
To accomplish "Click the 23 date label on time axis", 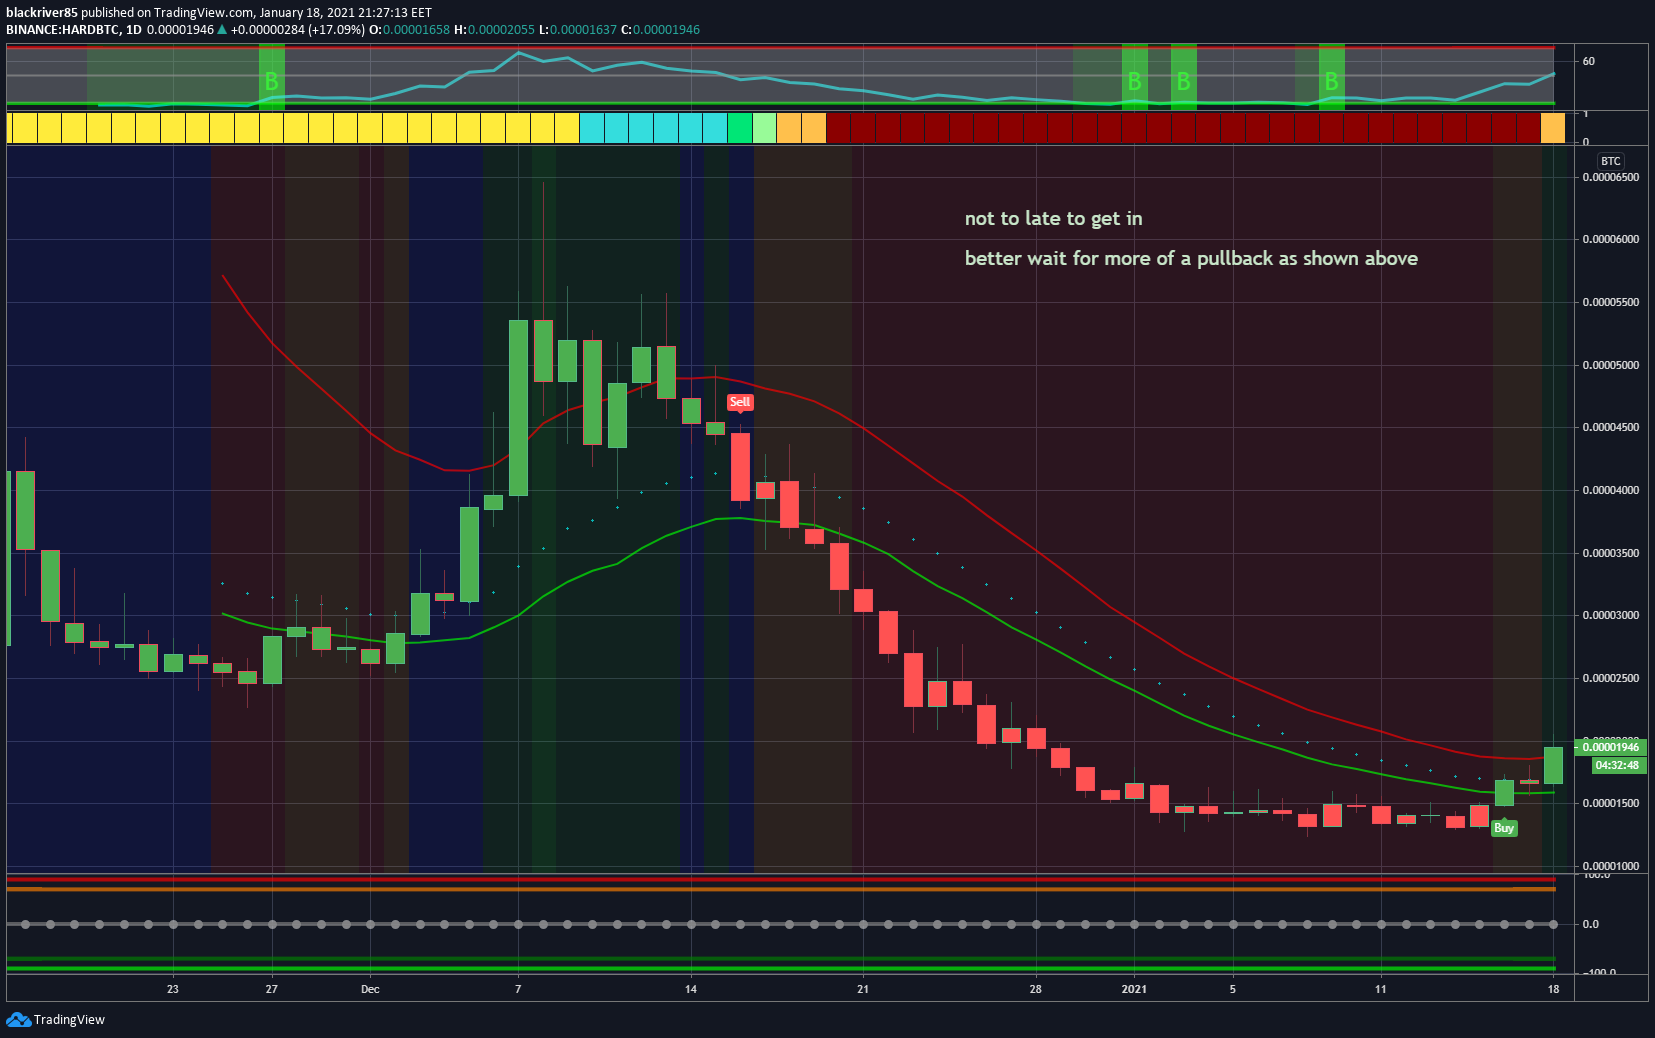I will tap(173, 989).
